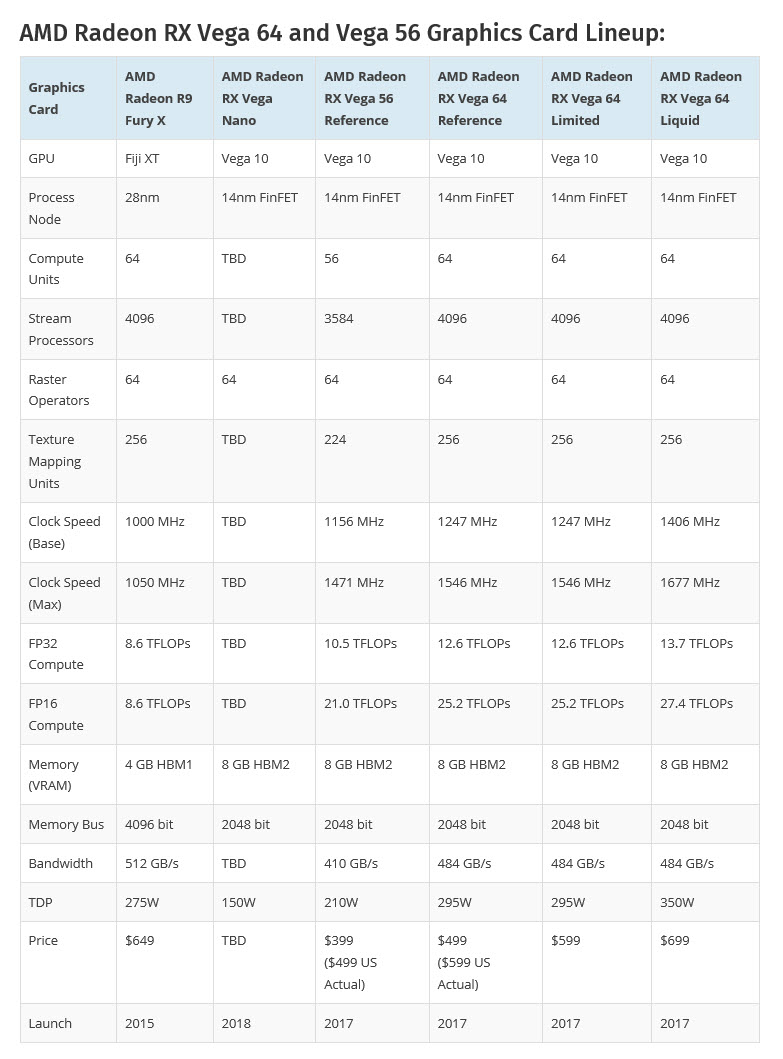Select the RX Vega 56 Reference column header
783x1059 pixels.
[365, 98]
